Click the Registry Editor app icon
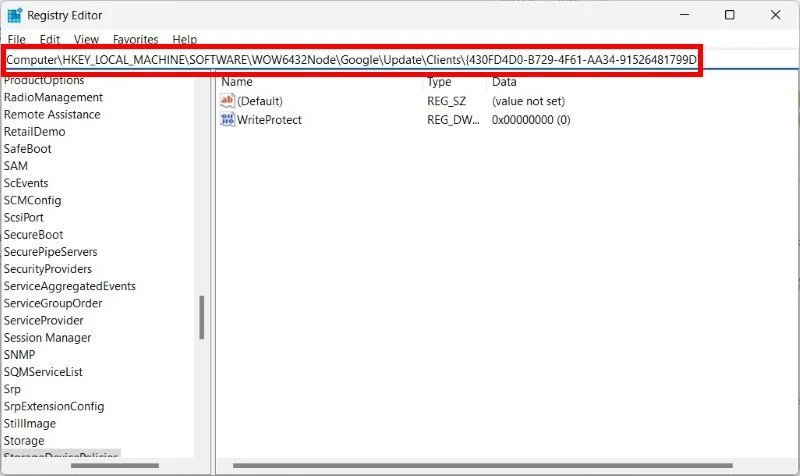The image size is (800, 476). pos(15,15)
